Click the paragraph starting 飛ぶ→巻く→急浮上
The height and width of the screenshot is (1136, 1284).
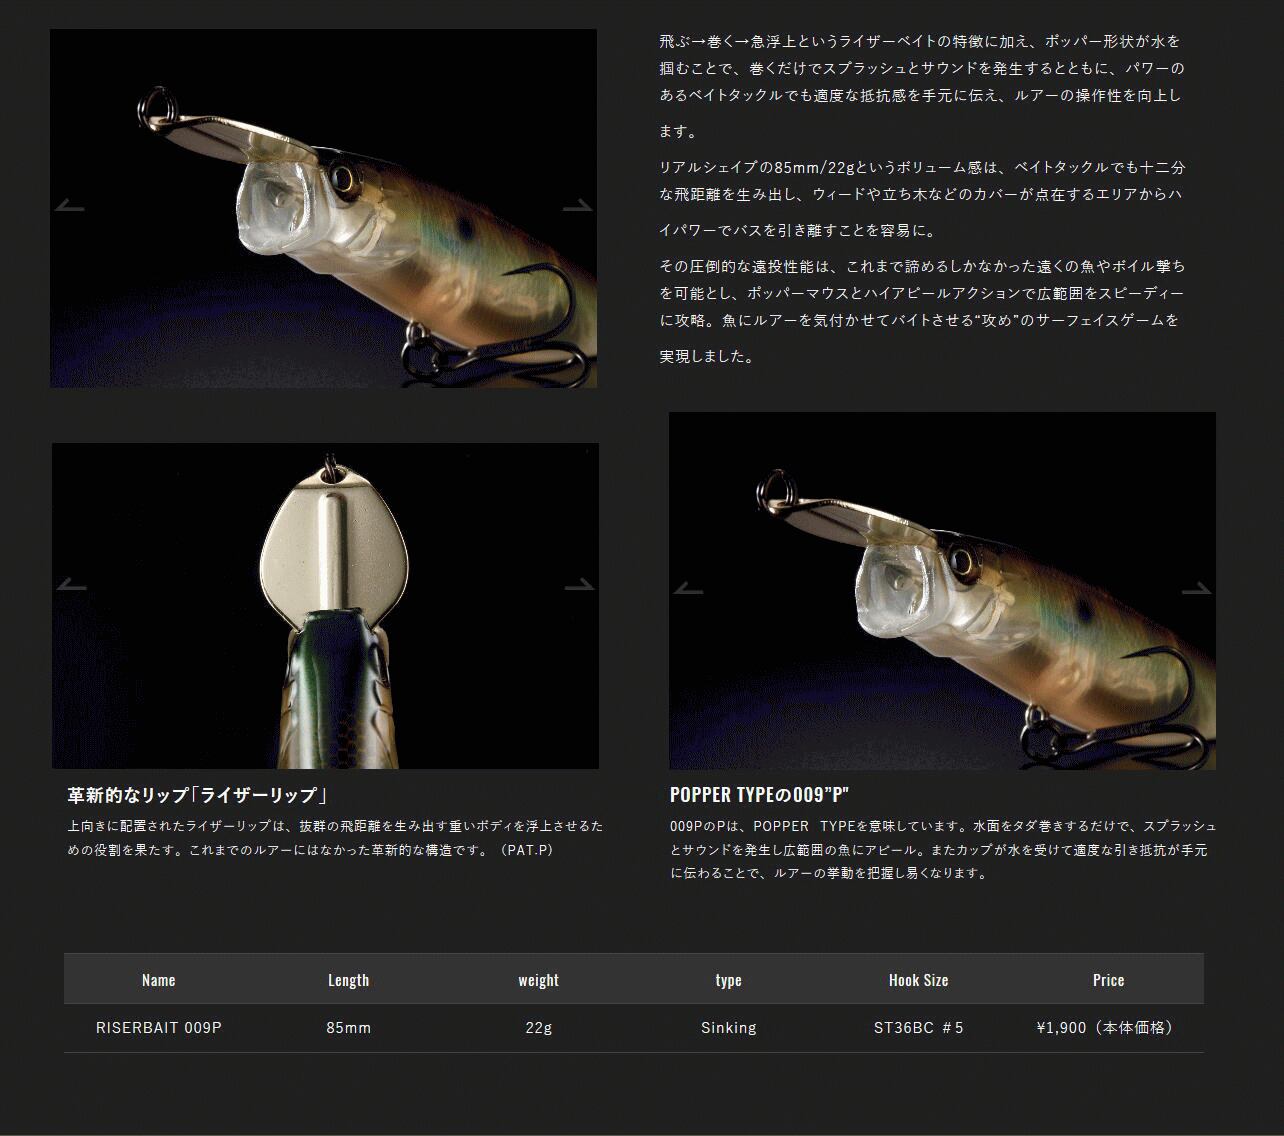921,86
